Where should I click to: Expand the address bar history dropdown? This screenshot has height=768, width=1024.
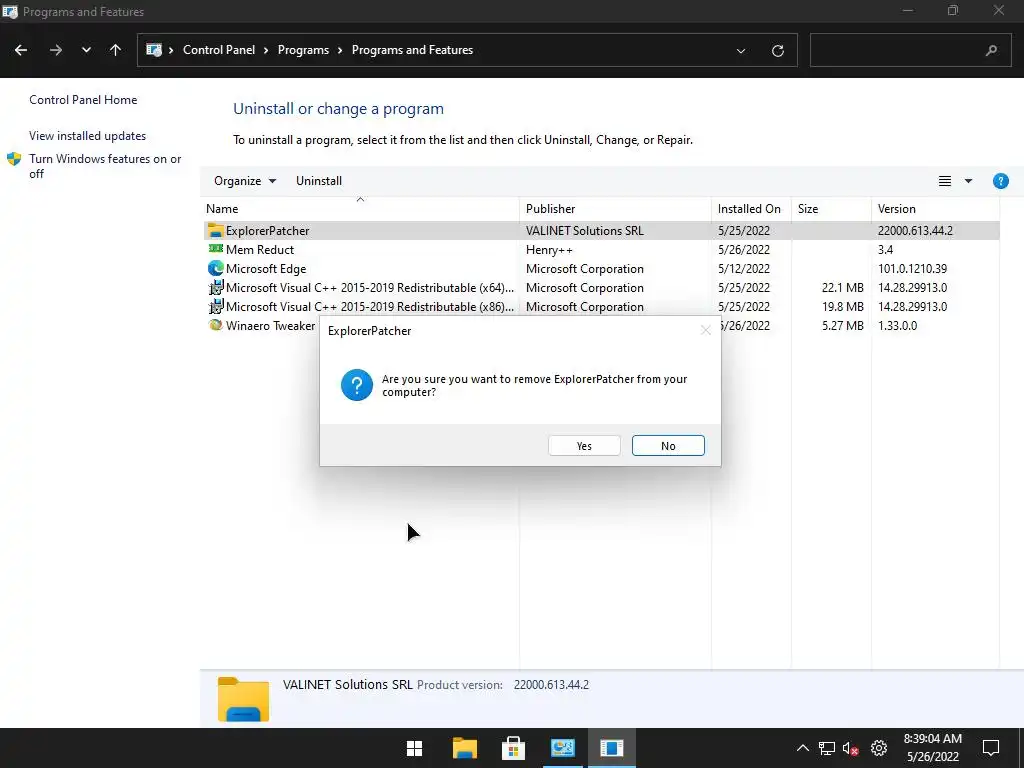click(741, 50)
